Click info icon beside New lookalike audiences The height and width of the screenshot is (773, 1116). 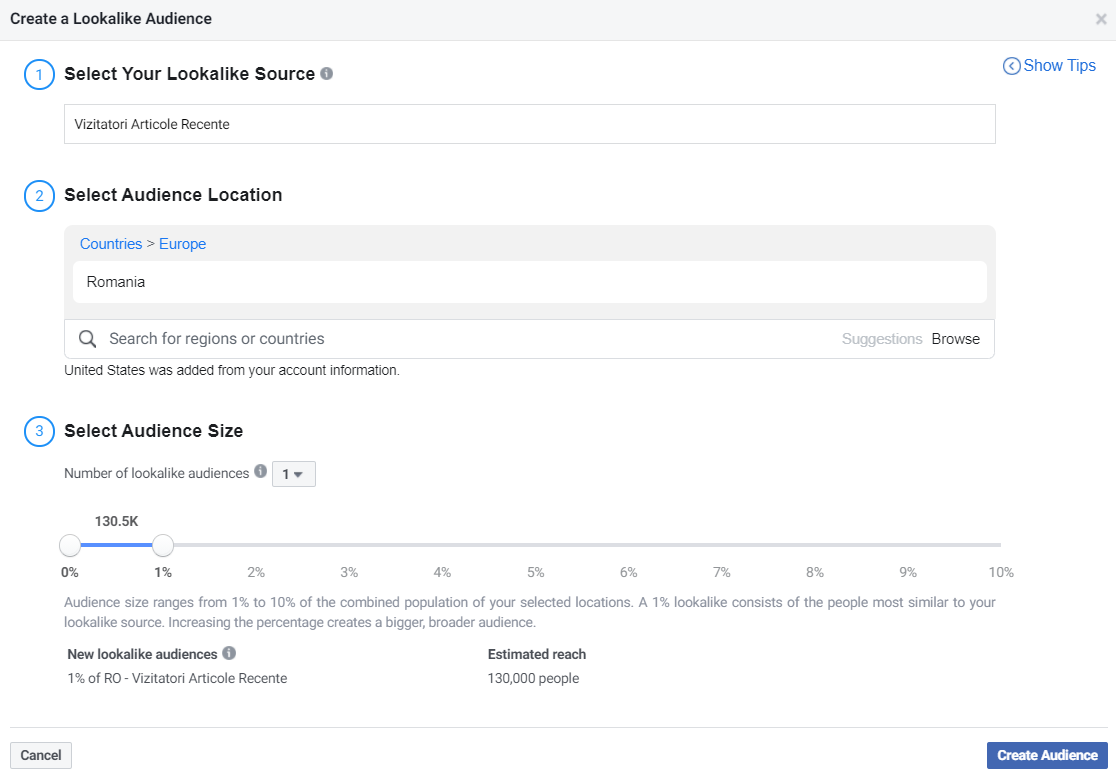[229, 653]
